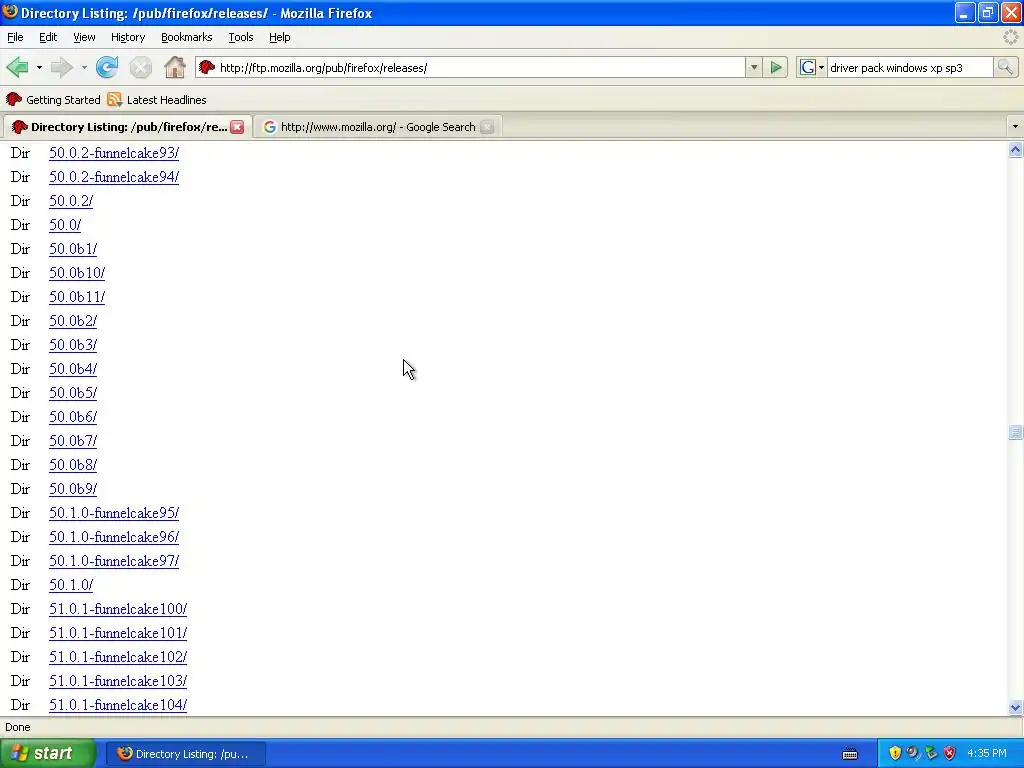
Task: Open the 50.0b5/ directory link
Action: pyautogui.click(x=73, y=393)
